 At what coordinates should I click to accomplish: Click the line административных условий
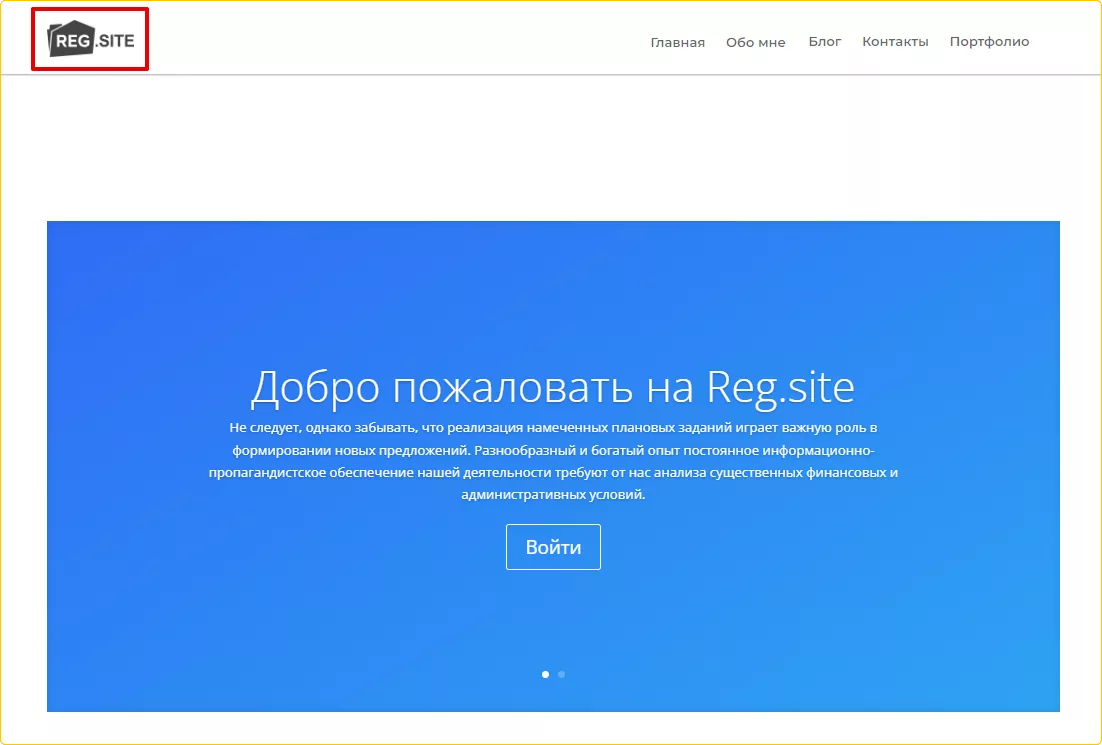point(553,494)
